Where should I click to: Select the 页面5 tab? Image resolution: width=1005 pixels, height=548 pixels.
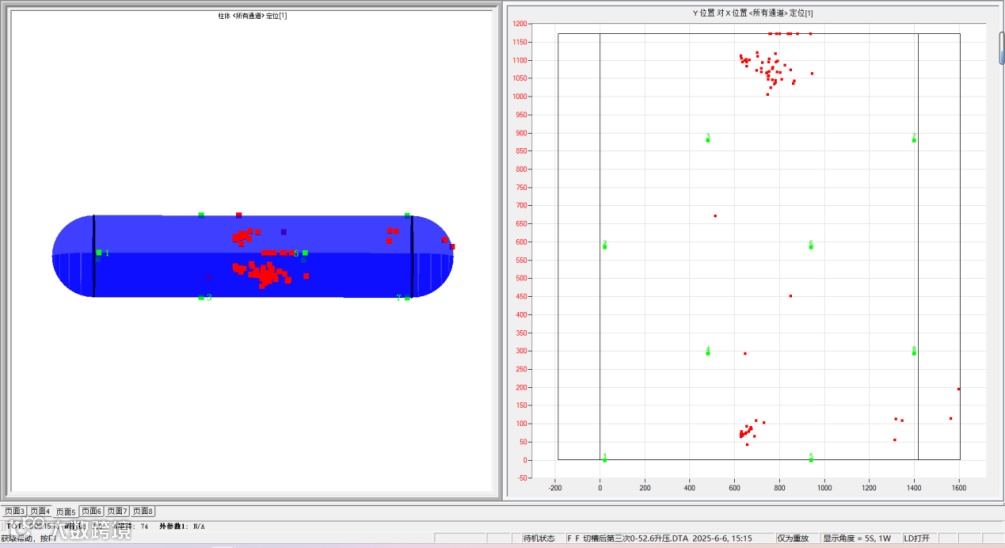[x=65, y=511]
